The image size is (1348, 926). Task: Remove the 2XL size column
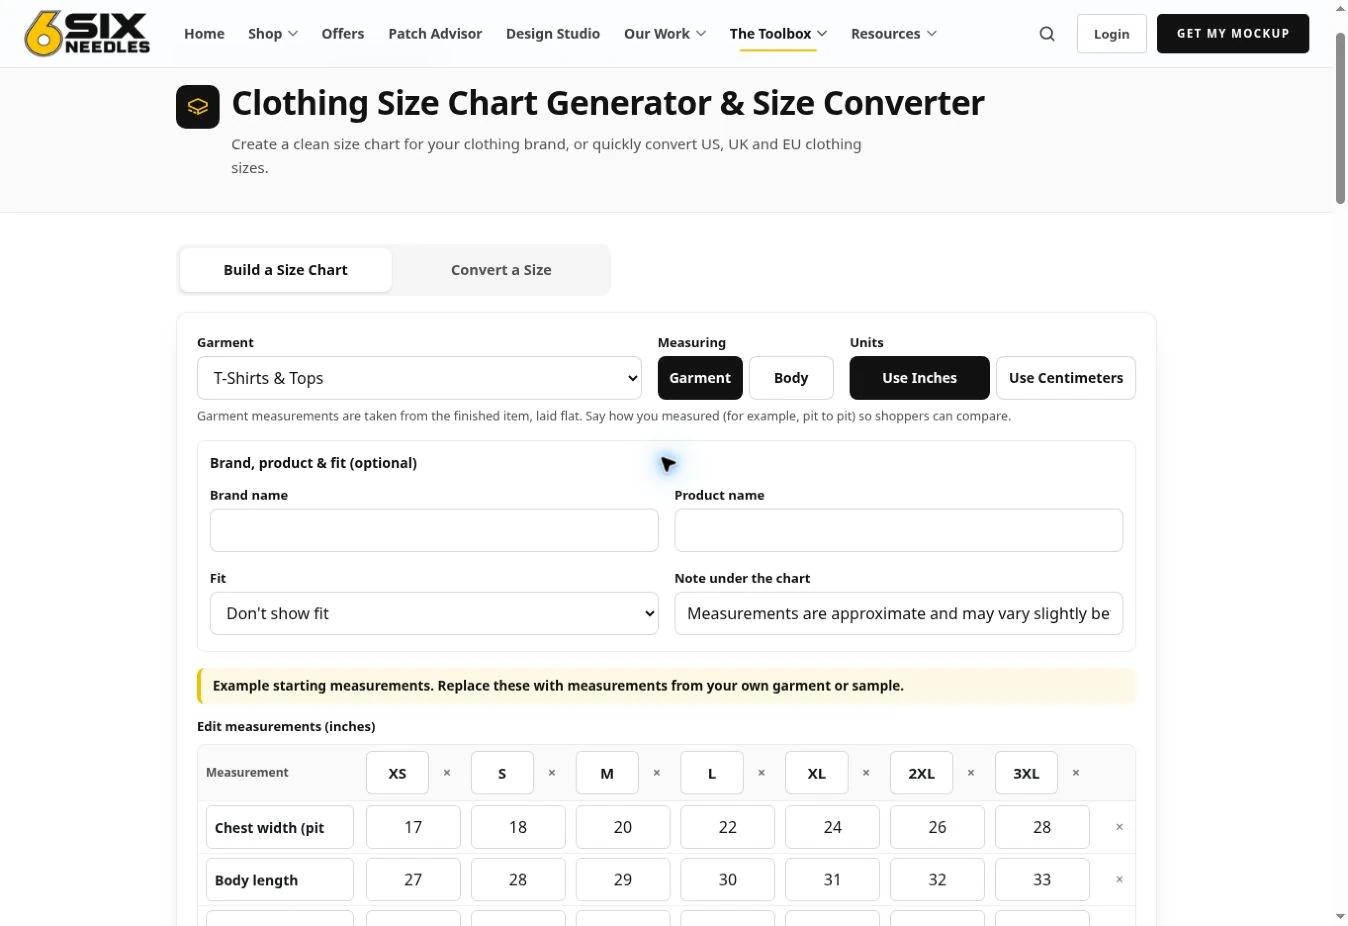click(x=971, y=773)
